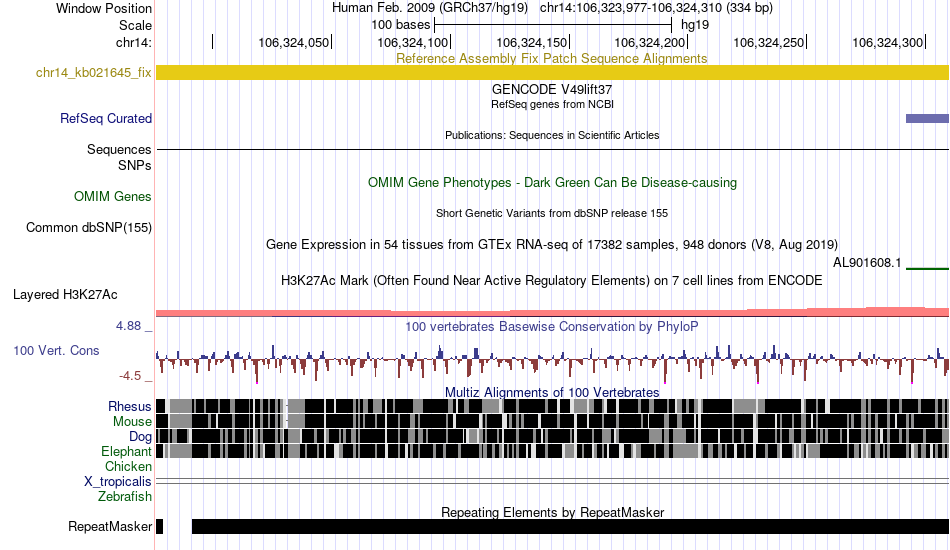
Task: Click the Mouse alignment row label
Action: click(x=132, y=422)
